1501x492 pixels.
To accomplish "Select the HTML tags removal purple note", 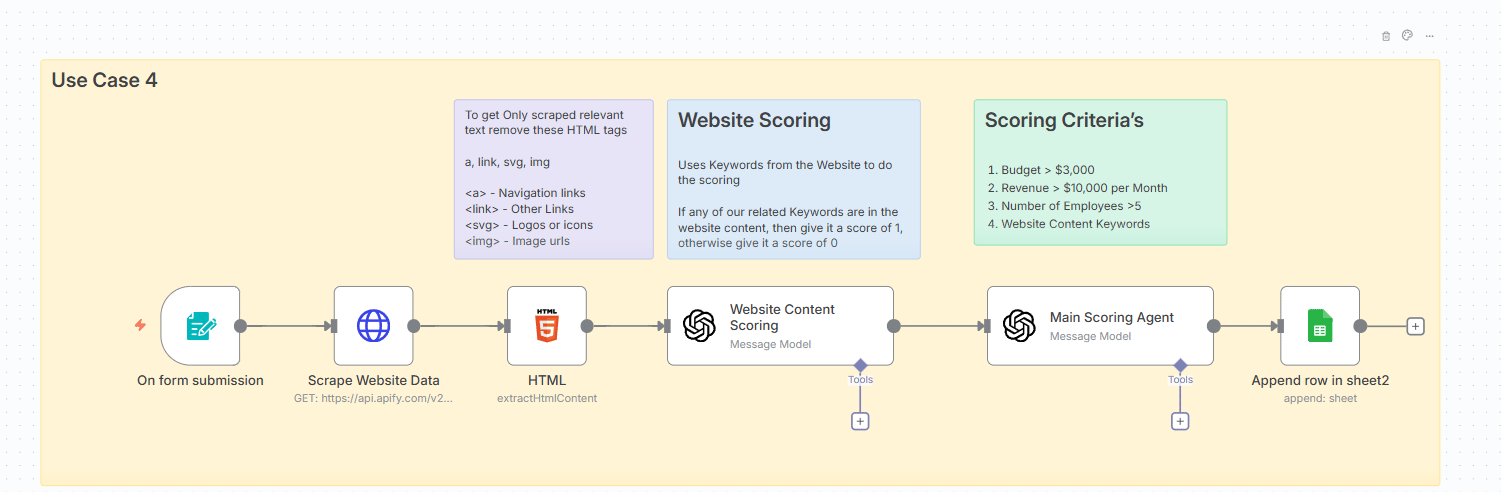I will [x=554, y=179].
